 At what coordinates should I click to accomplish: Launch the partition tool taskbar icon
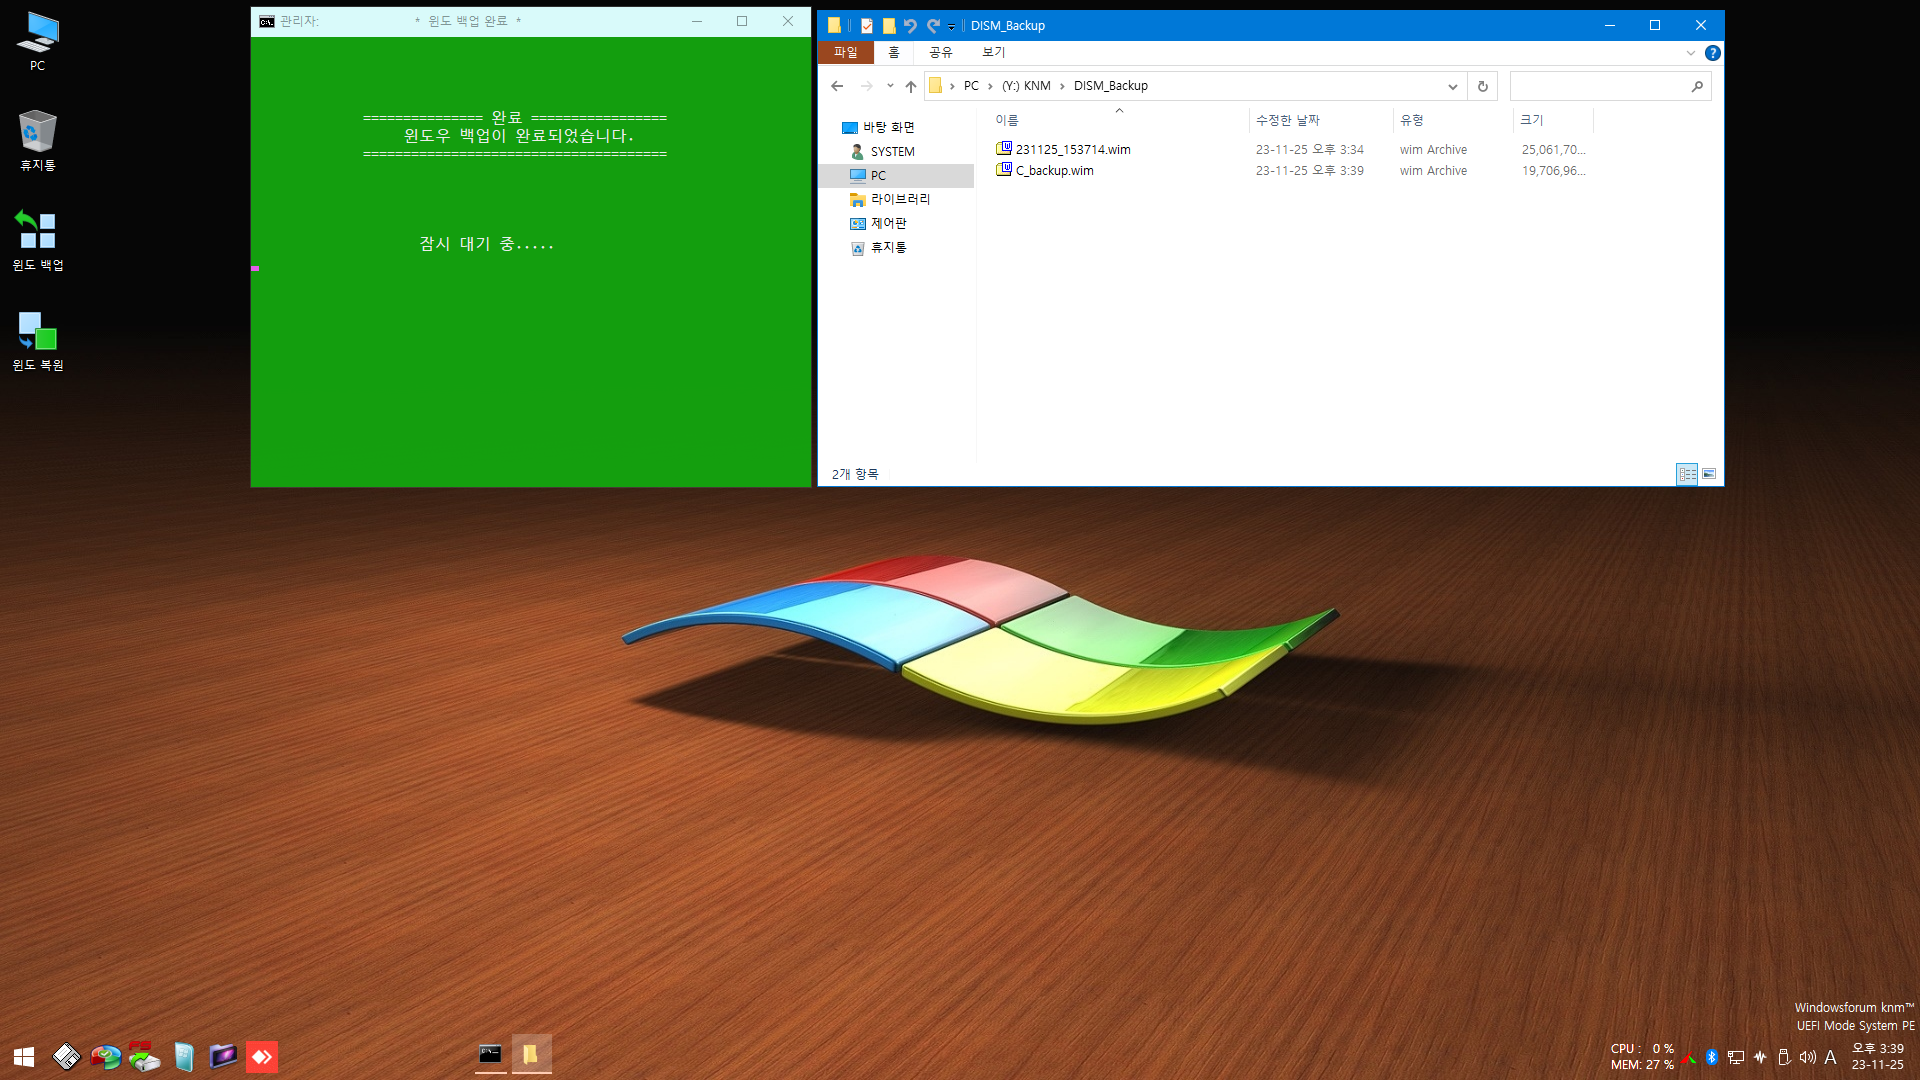tap(105, 1057)
